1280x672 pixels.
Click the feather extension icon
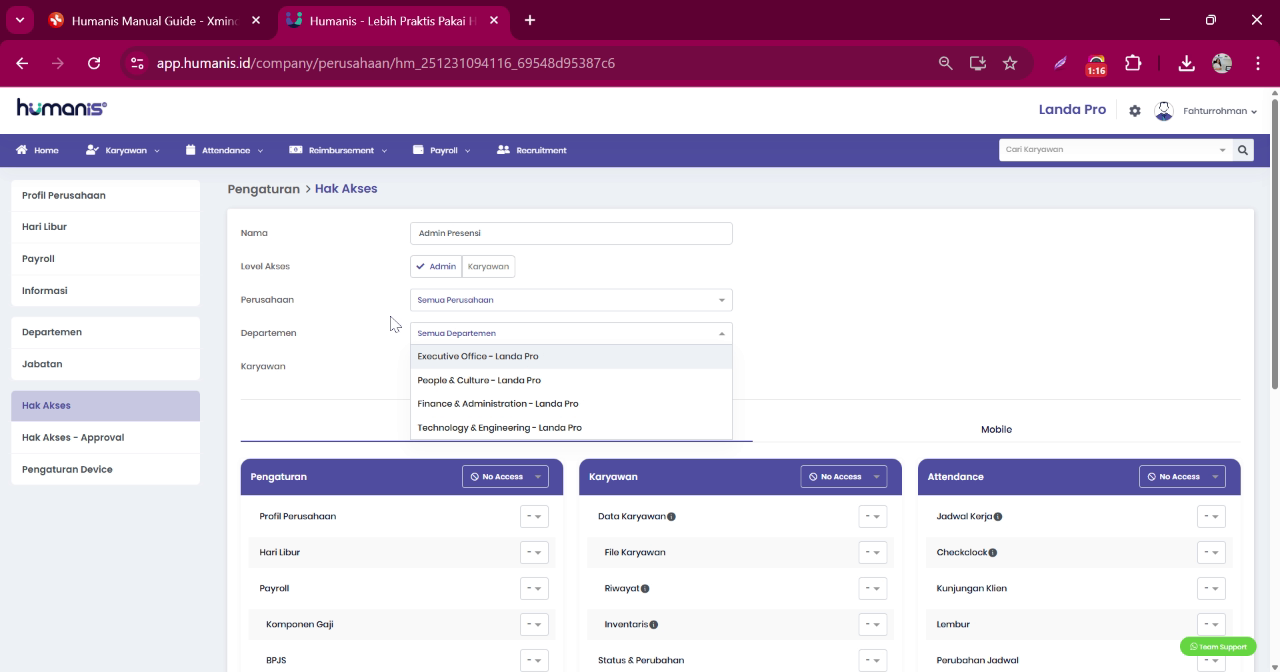[x=1060, y=63]
